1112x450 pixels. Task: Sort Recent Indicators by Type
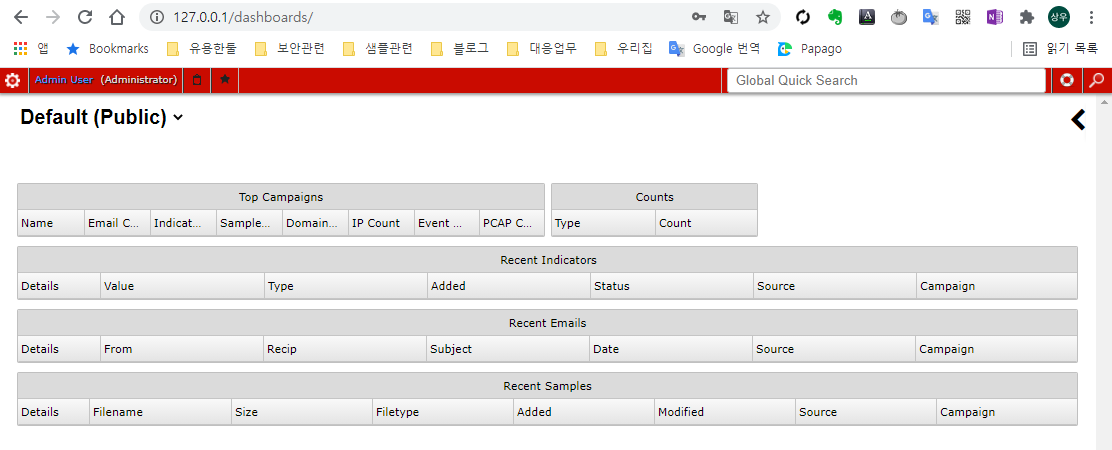click(x=346, y=286)
